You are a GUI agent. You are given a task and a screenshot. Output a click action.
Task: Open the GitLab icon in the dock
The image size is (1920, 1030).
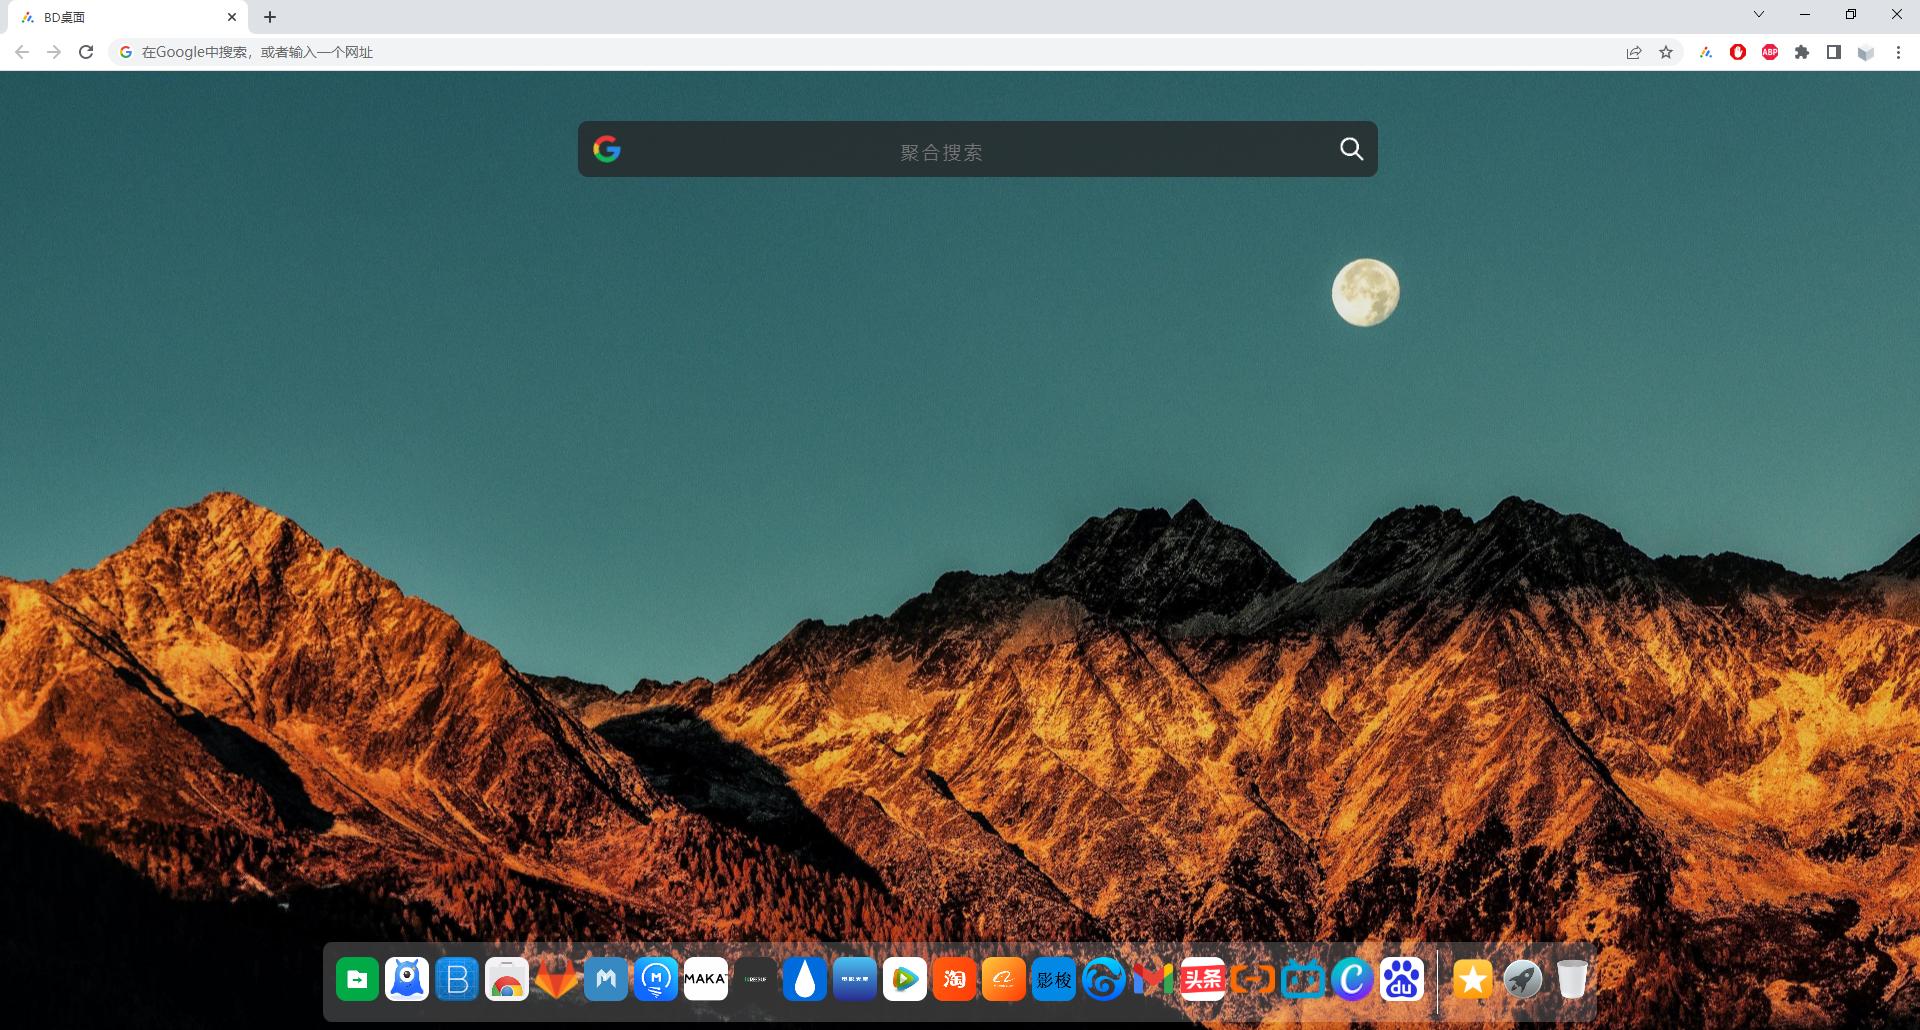pyautogui.click(x=556, y=980)
